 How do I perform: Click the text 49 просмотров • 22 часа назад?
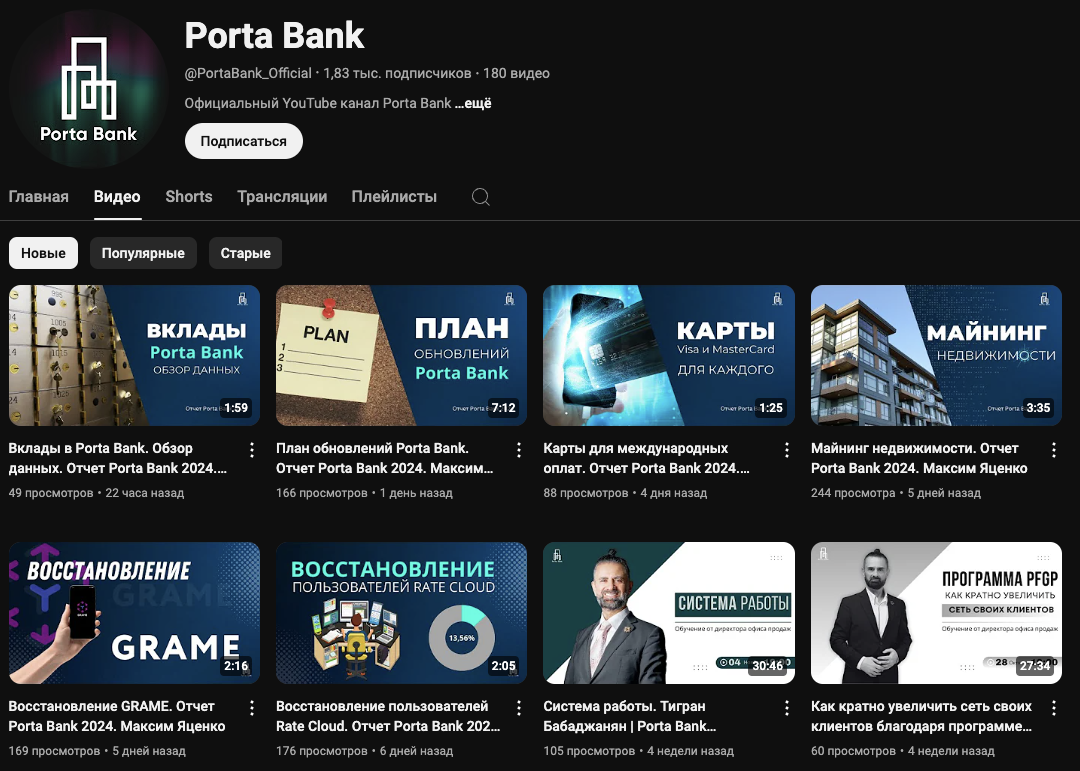(96, 493)
